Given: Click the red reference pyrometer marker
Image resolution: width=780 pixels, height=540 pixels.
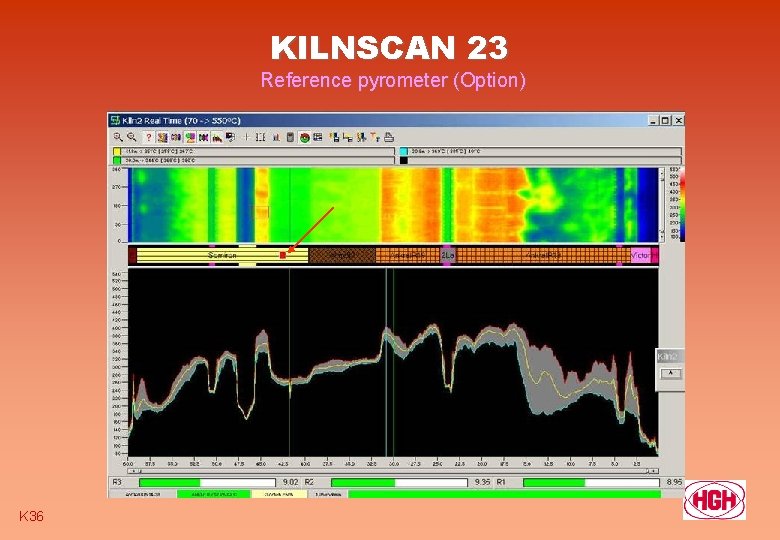Looking at the screenshot, I should [x=283, y=255].
